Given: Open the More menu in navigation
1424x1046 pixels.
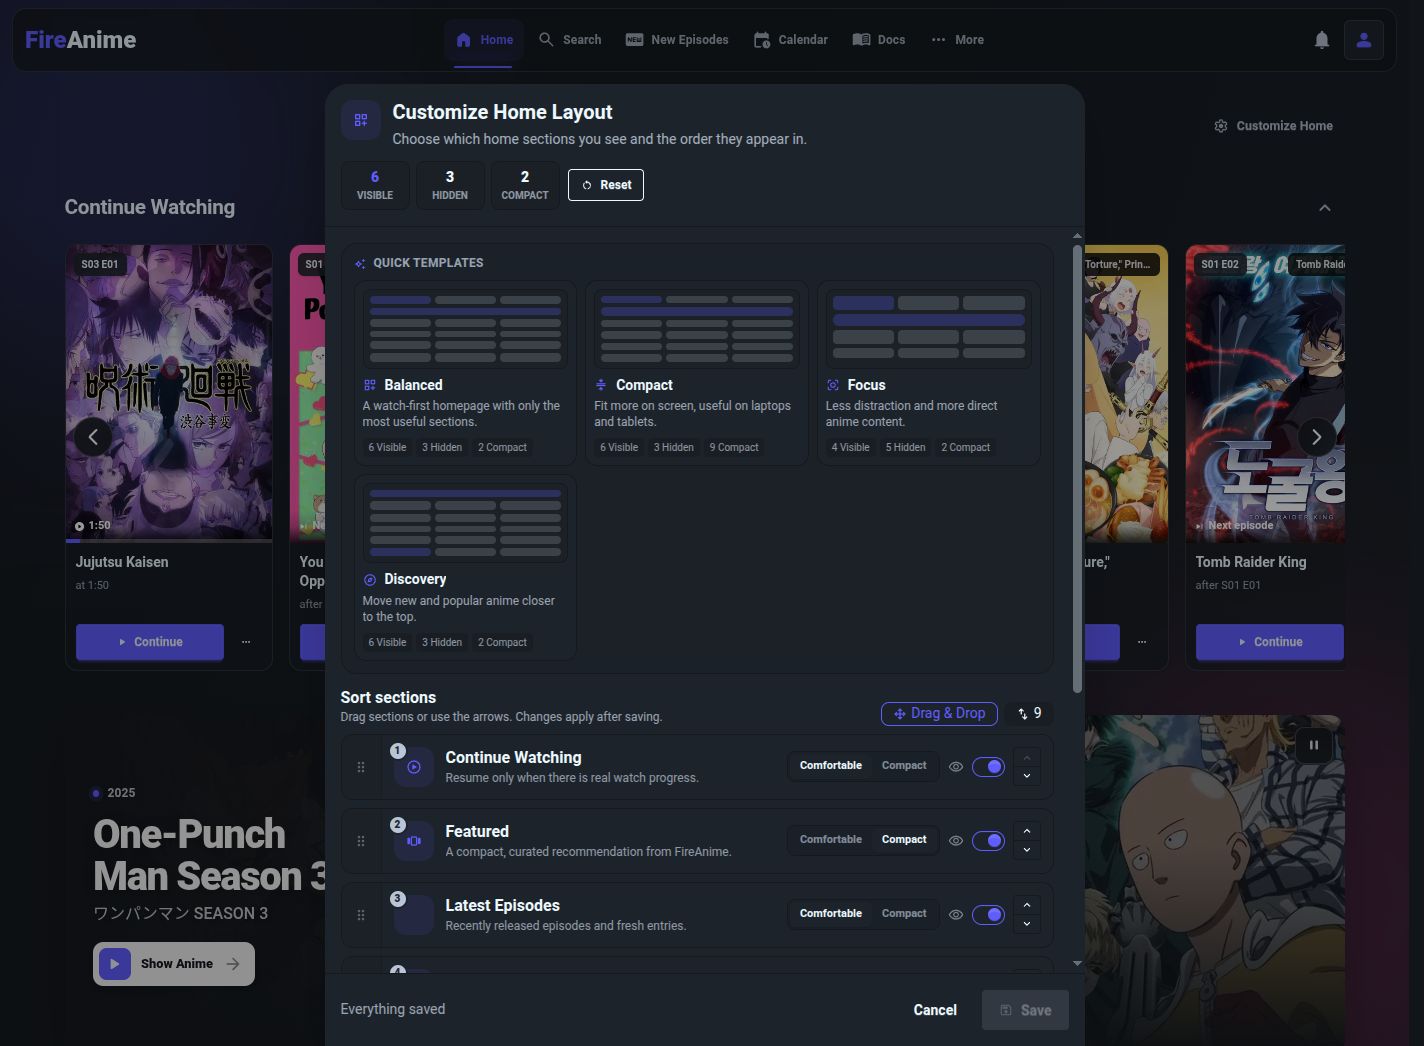Looking at the screenshot, I should pos(958,40).
